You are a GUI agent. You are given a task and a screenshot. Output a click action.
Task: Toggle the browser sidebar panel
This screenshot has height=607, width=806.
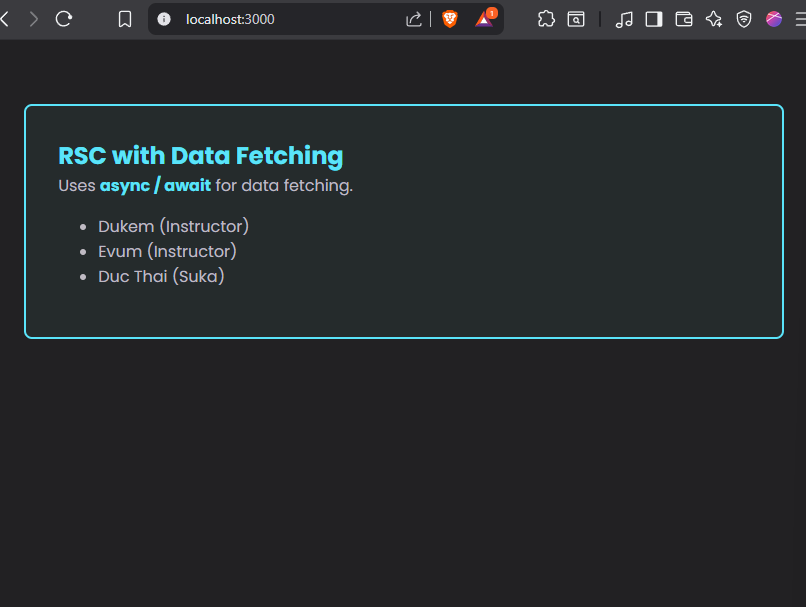(x=654, y=19)
